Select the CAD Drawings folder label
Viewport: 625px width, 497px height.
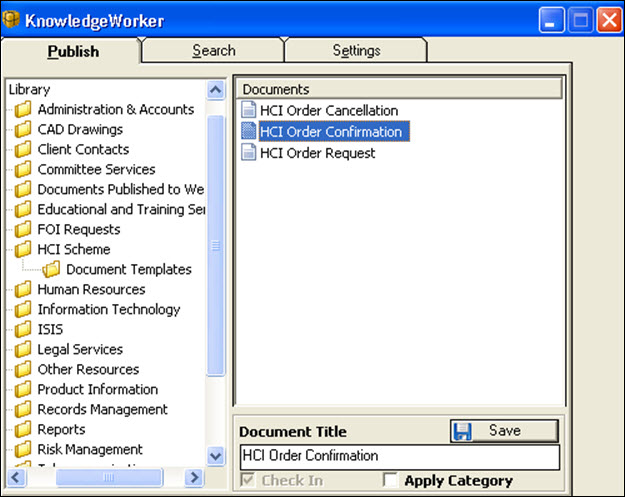point(80,130)
